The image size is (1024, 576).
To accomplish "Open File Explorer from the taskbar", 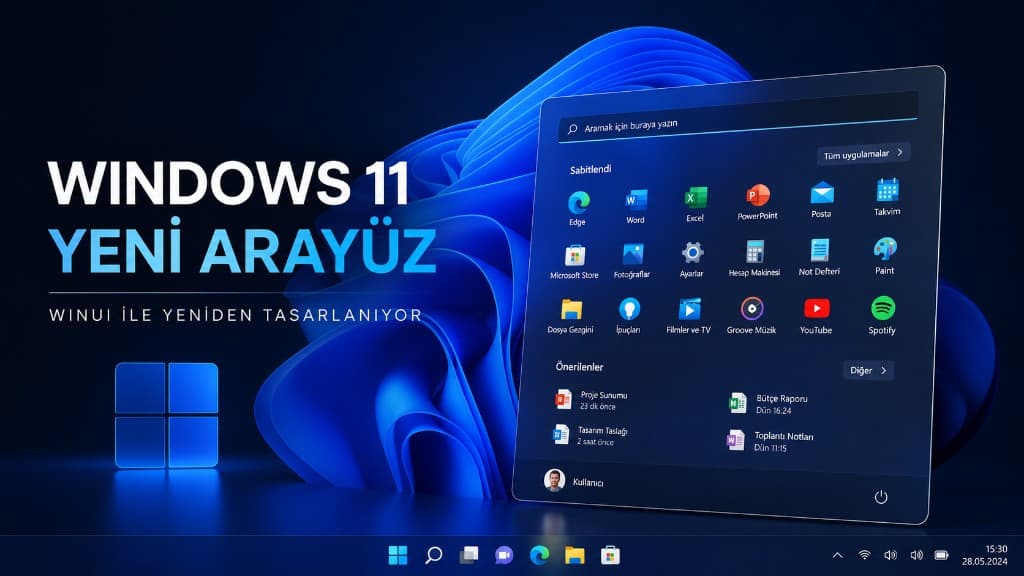I will (575, 555).
